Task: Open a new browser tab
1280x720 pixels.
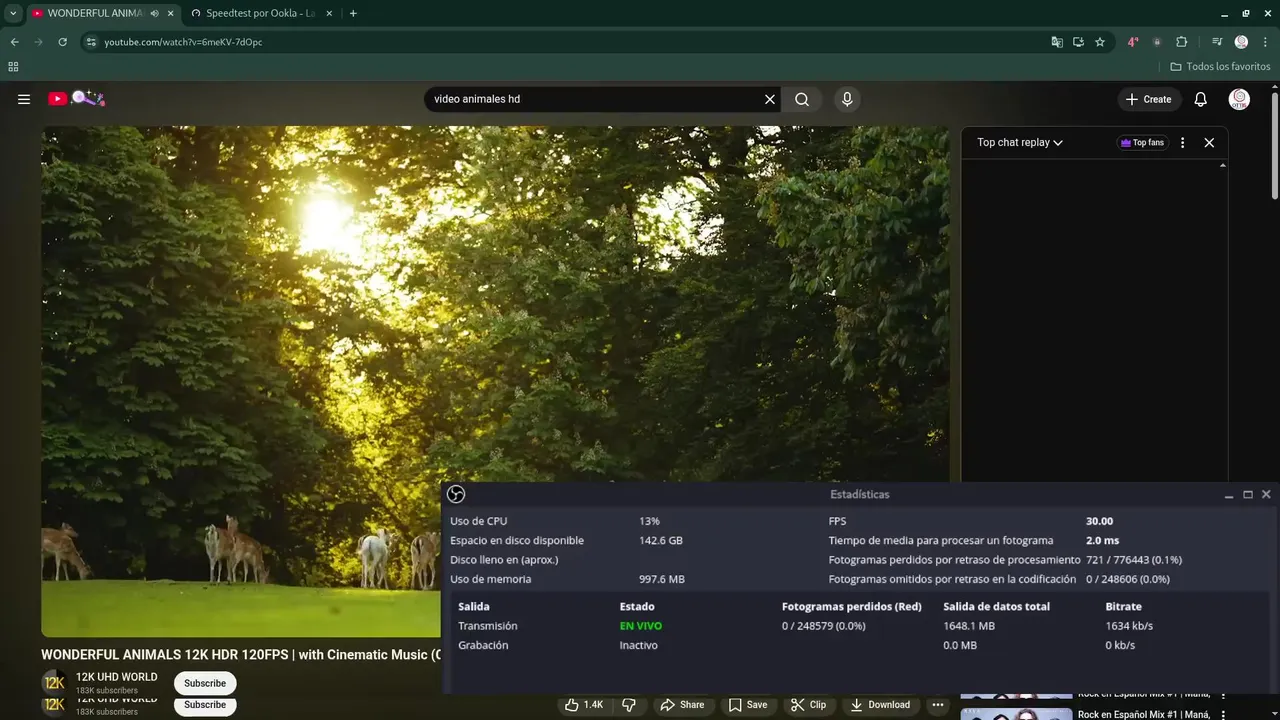Action: 353,13
